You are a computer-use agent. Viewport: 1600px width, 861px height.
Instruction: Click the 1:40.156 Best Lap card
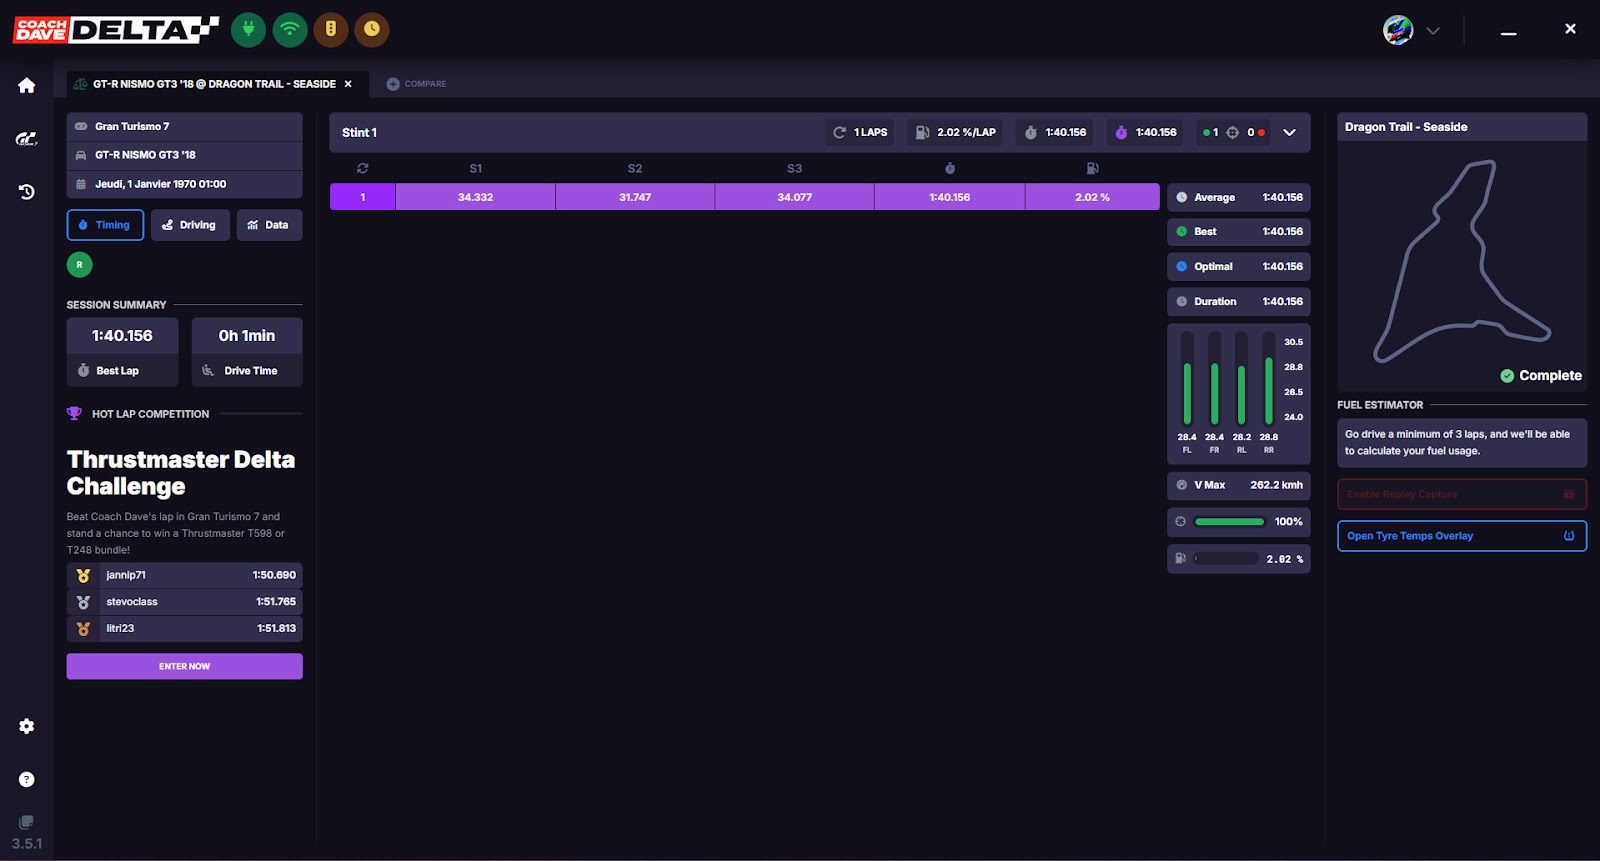[122, 352]
